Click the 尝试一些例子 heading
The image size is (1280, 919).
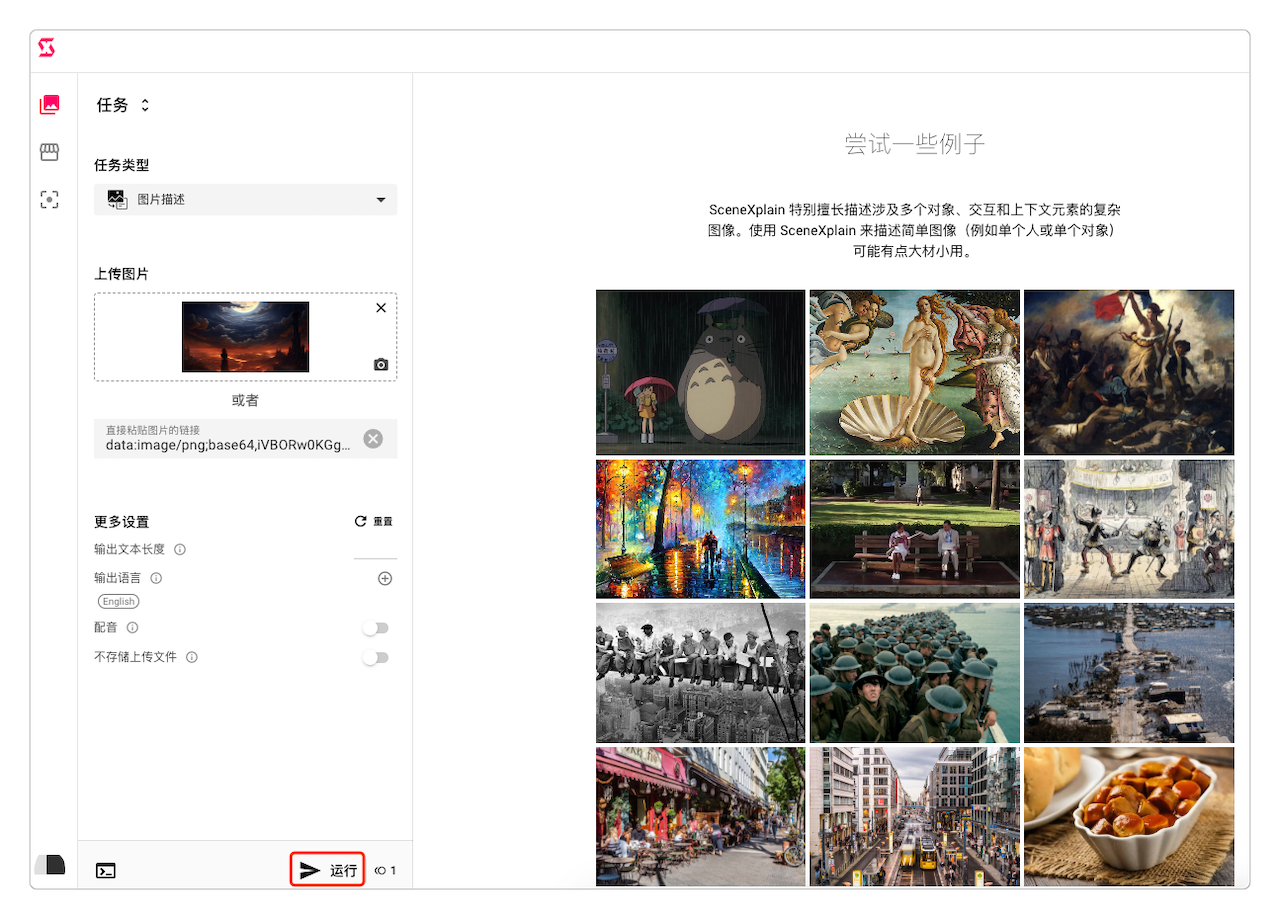click(x=915, y=144)
